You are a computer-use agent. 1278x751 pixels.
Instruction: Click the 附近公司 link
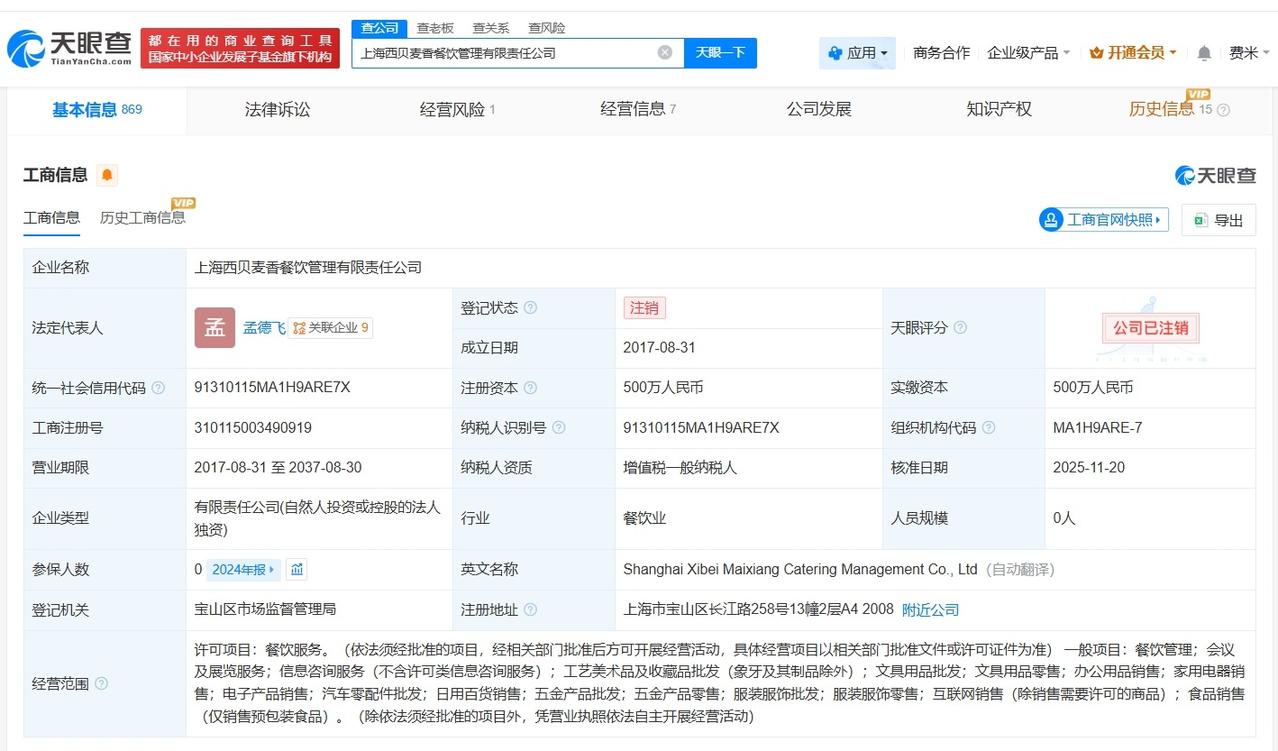click(930, 610)
